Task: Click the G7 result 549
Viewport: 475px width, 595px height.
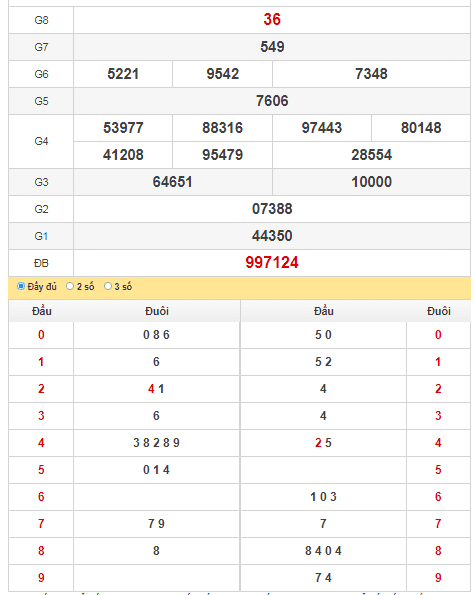Action: click(272, 47)
